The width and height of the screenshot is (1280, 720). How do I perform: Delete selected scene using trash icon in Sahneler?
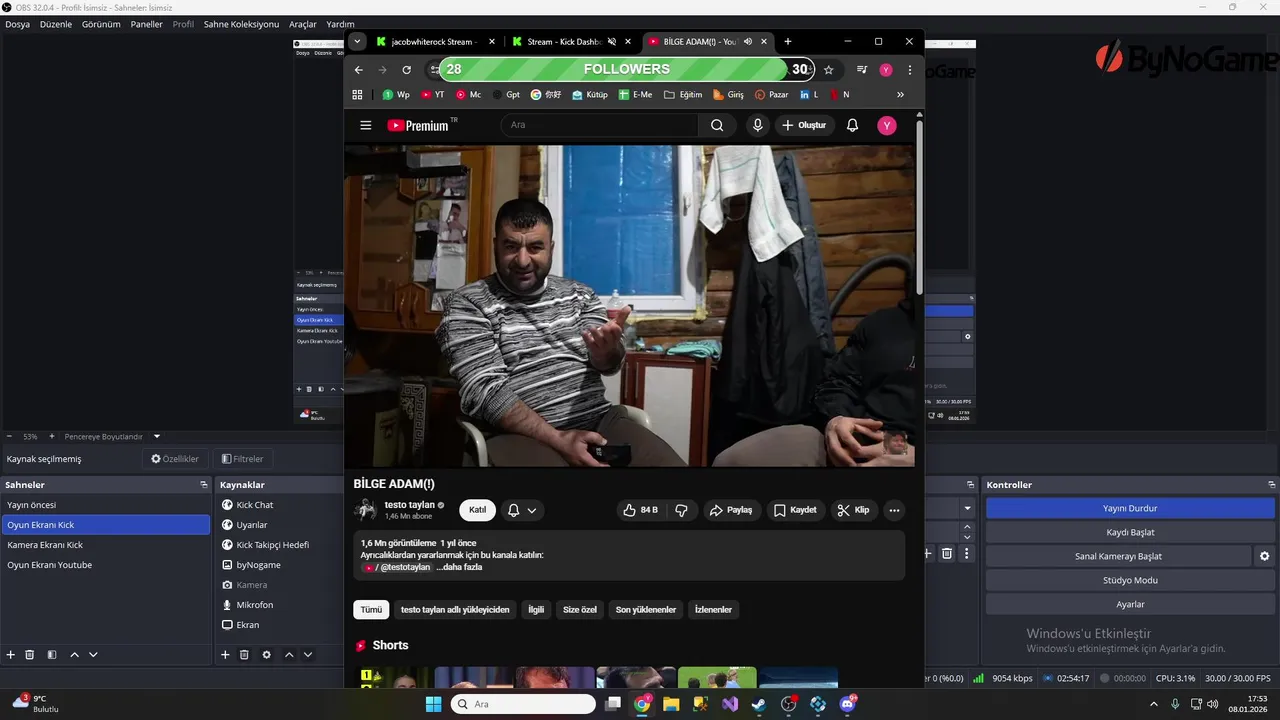(x=30, y=655)
